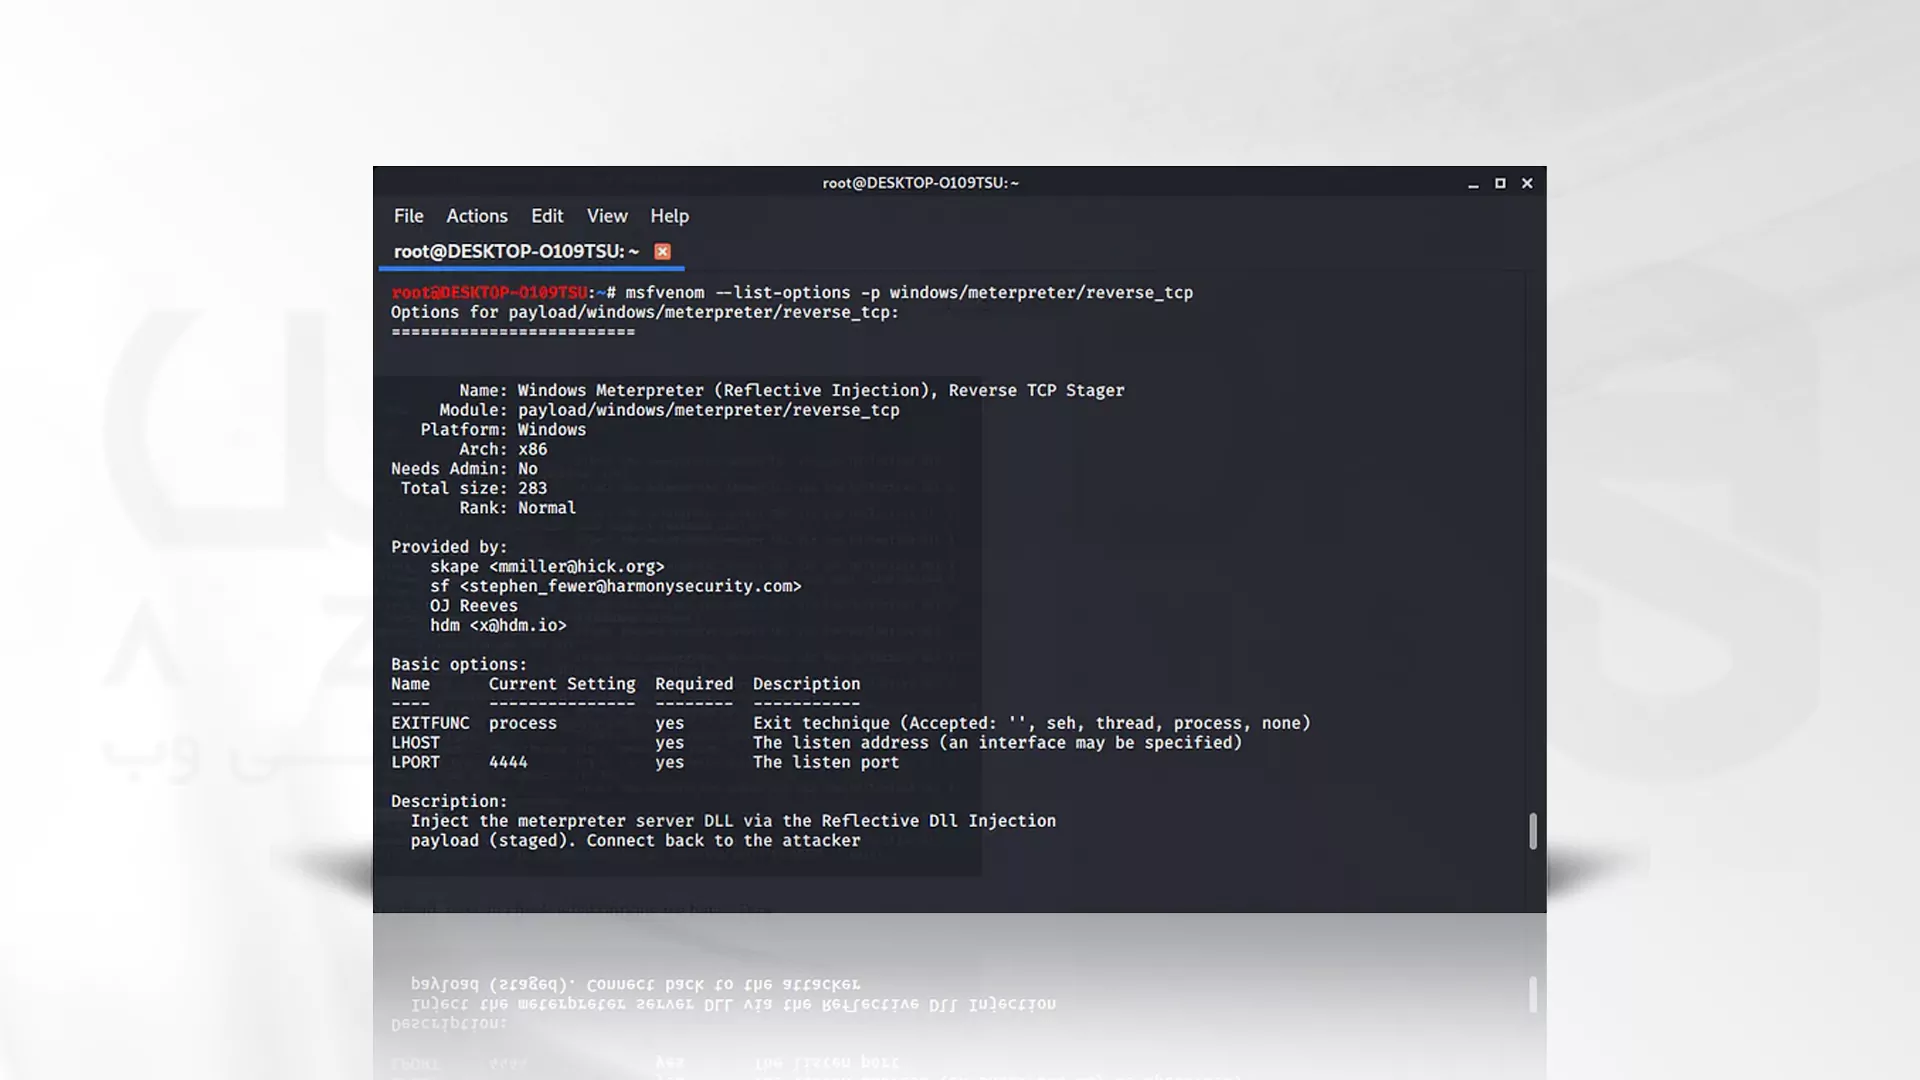Click skape <mmiller@hick.org> author line
Viewport: 1920px width, 1080px height.
click(547, 567)
